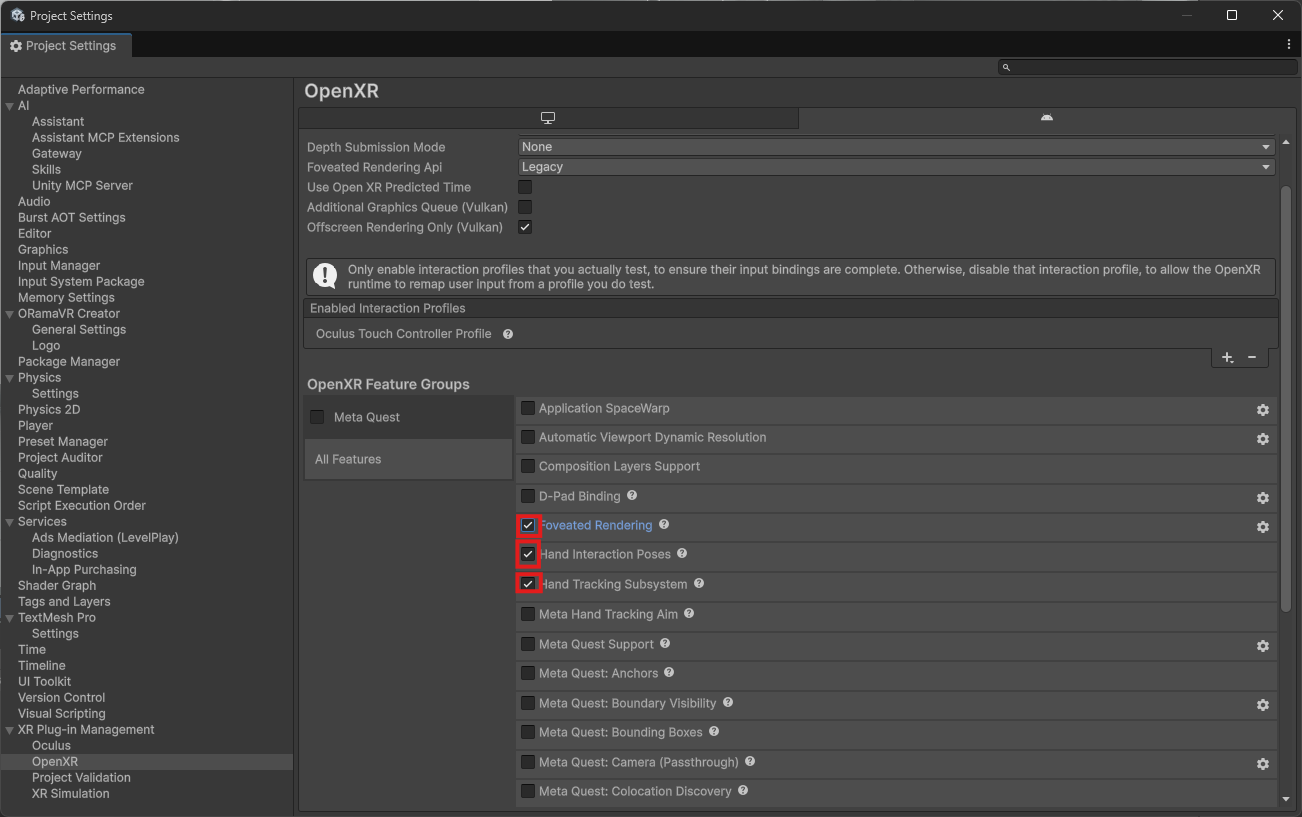Remove interaction profile with minus button
1302x817 pixels.
pyautogui.click(x=1252, y=357)
